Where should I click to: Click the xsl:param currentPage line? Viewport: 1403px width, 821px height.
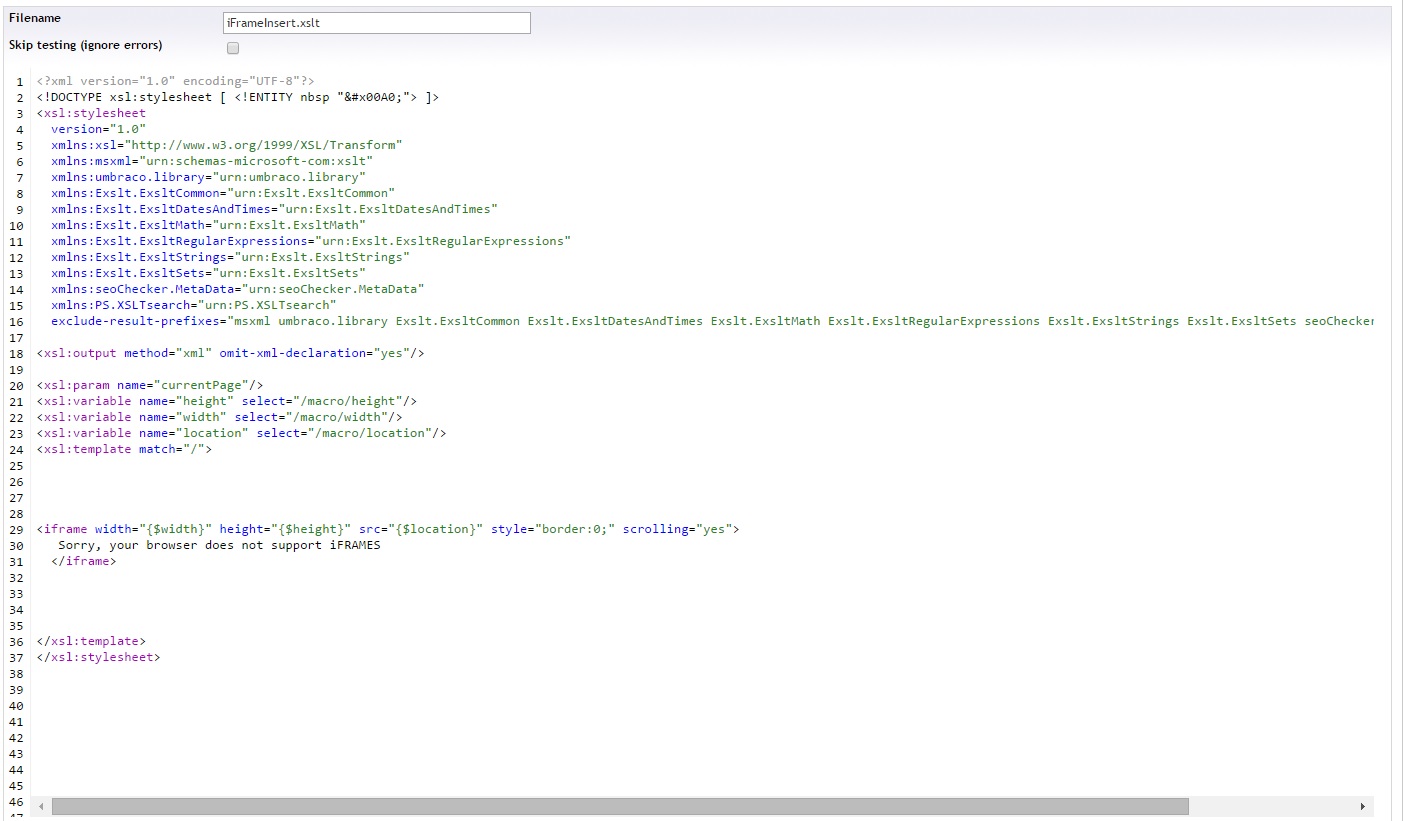pos(150,385)
